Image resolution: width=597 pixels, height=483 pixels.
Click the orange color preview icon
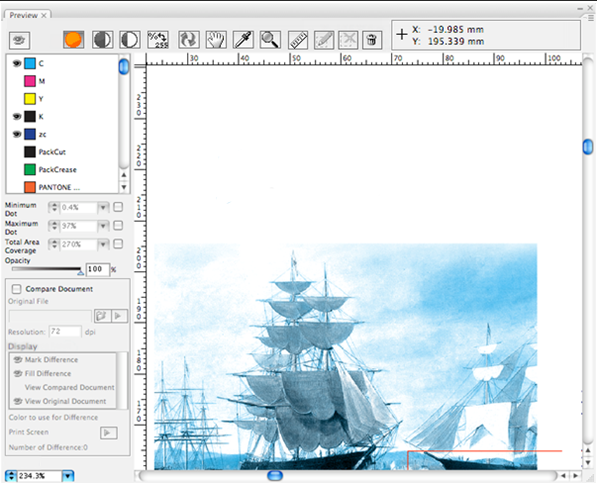pyautogui.click(x=73, y=40)
